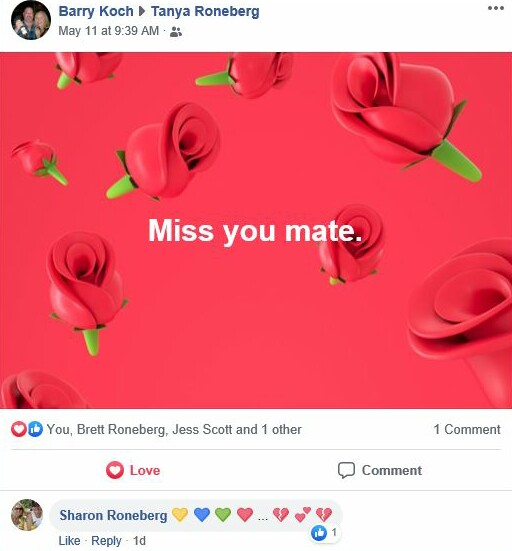
Task: Click the love reaction heart icon in summary
Action: [19, 429]
